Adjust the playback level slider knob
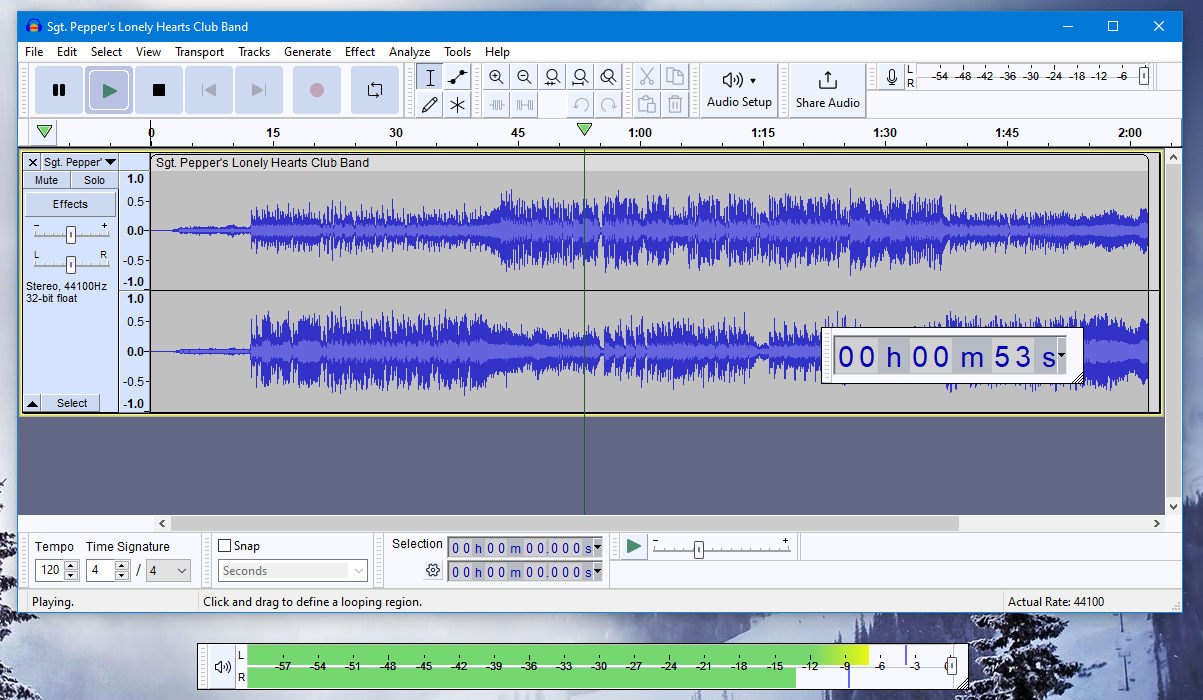The image size is (1203, 700). point(951,666)
